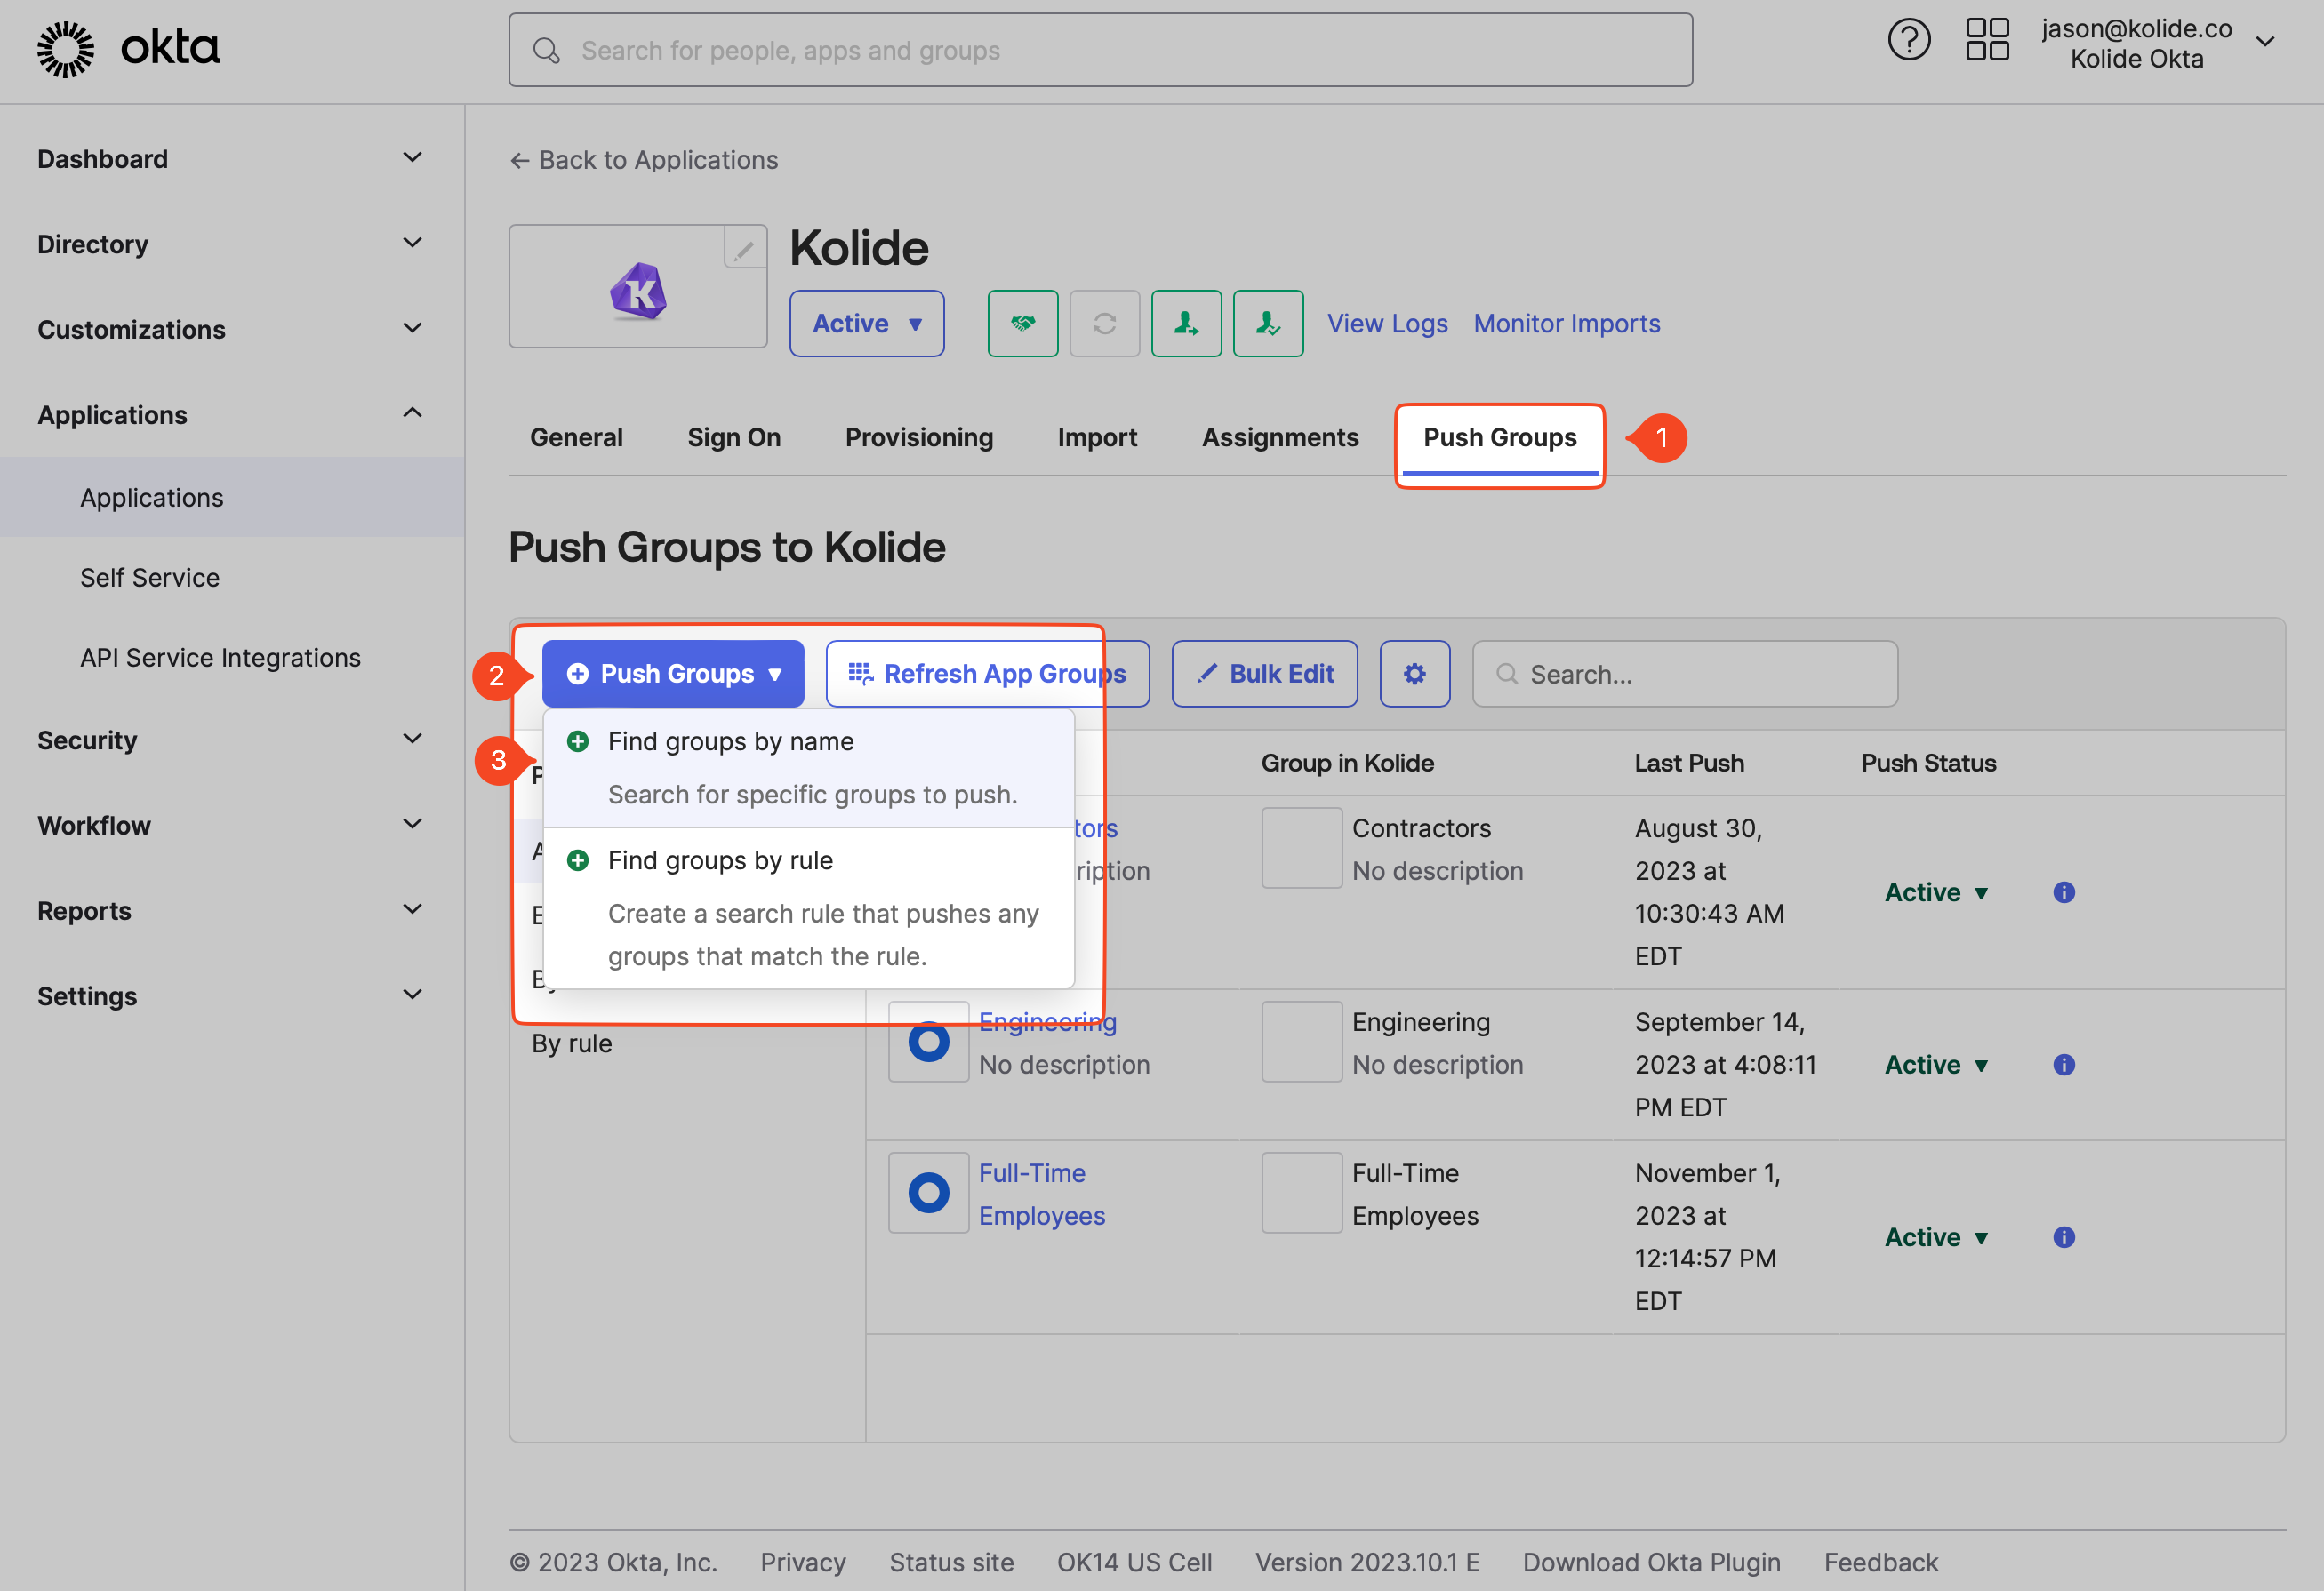
Task: Click info icon in Engineering row
Action: [2063, 1065]
